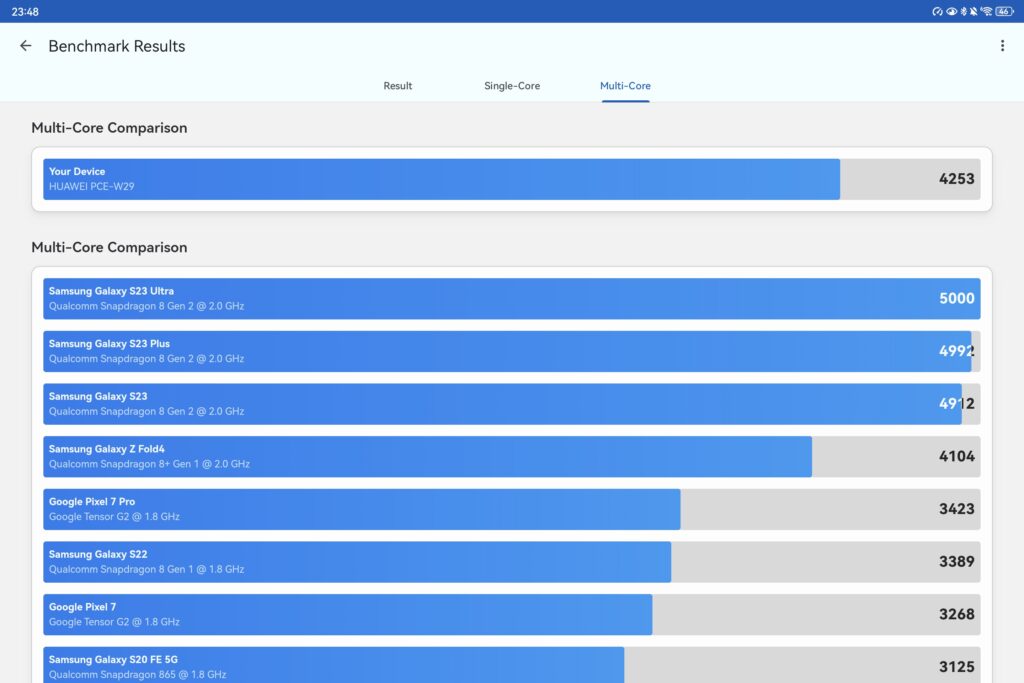Select the Samsung Galaxy S23 Ultra entry
The image size is (1024, 683).
point(511,299)
